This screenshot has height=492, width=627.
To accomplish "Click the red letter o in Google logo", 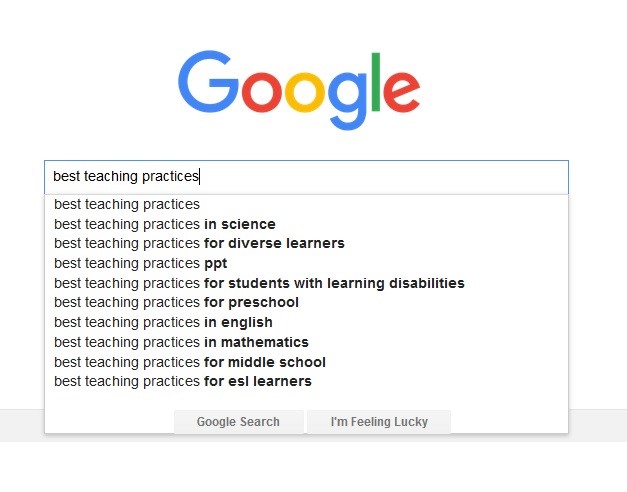I will (x=263, y=90).
